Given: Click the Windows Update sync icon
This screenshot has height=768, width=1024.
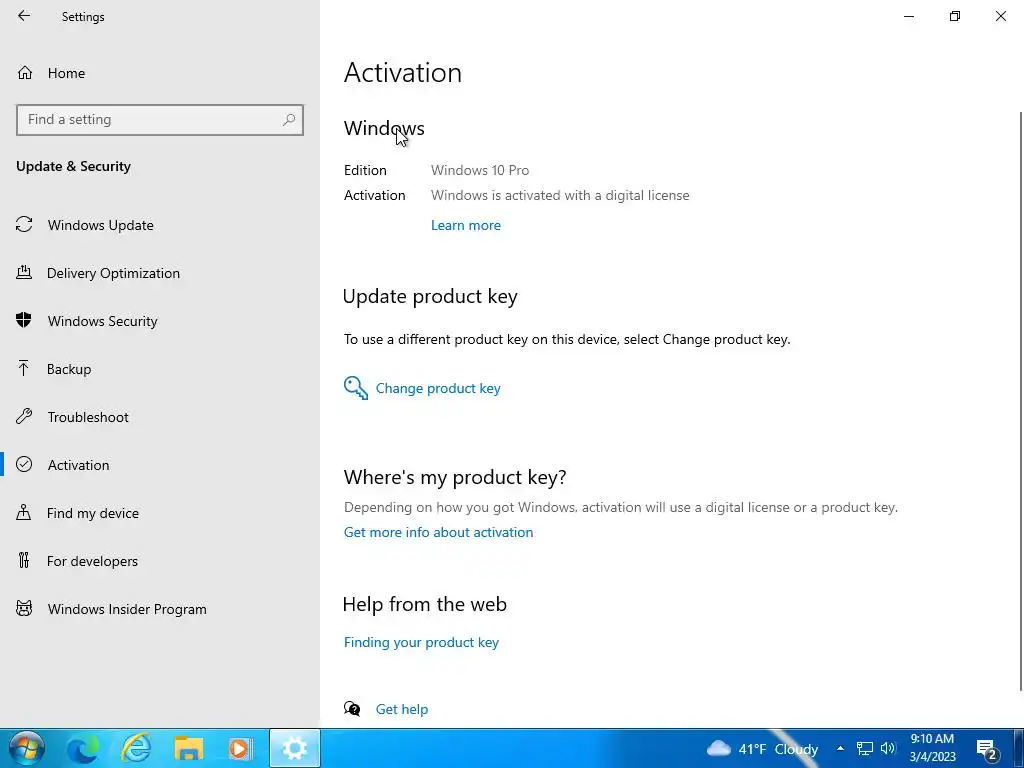Looking at the screenshot, I should click(x=24, y=225).
